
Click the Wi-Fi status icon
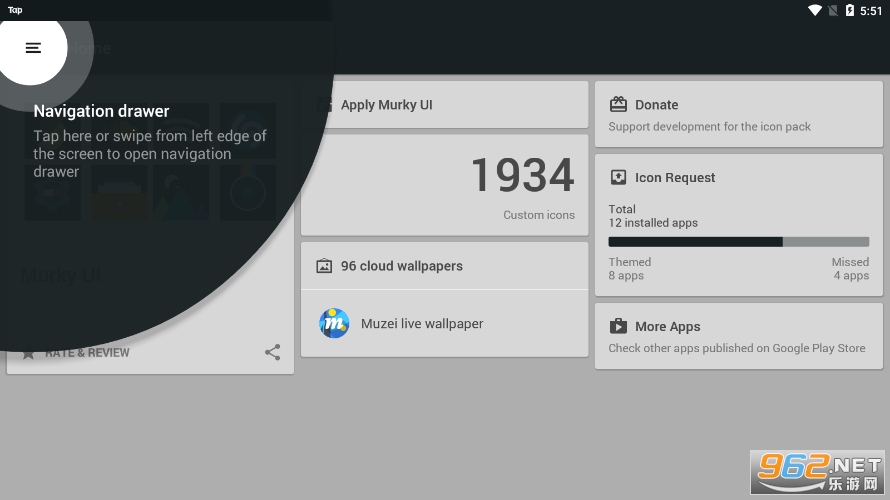pyautogui.click(x=815, y=10)
